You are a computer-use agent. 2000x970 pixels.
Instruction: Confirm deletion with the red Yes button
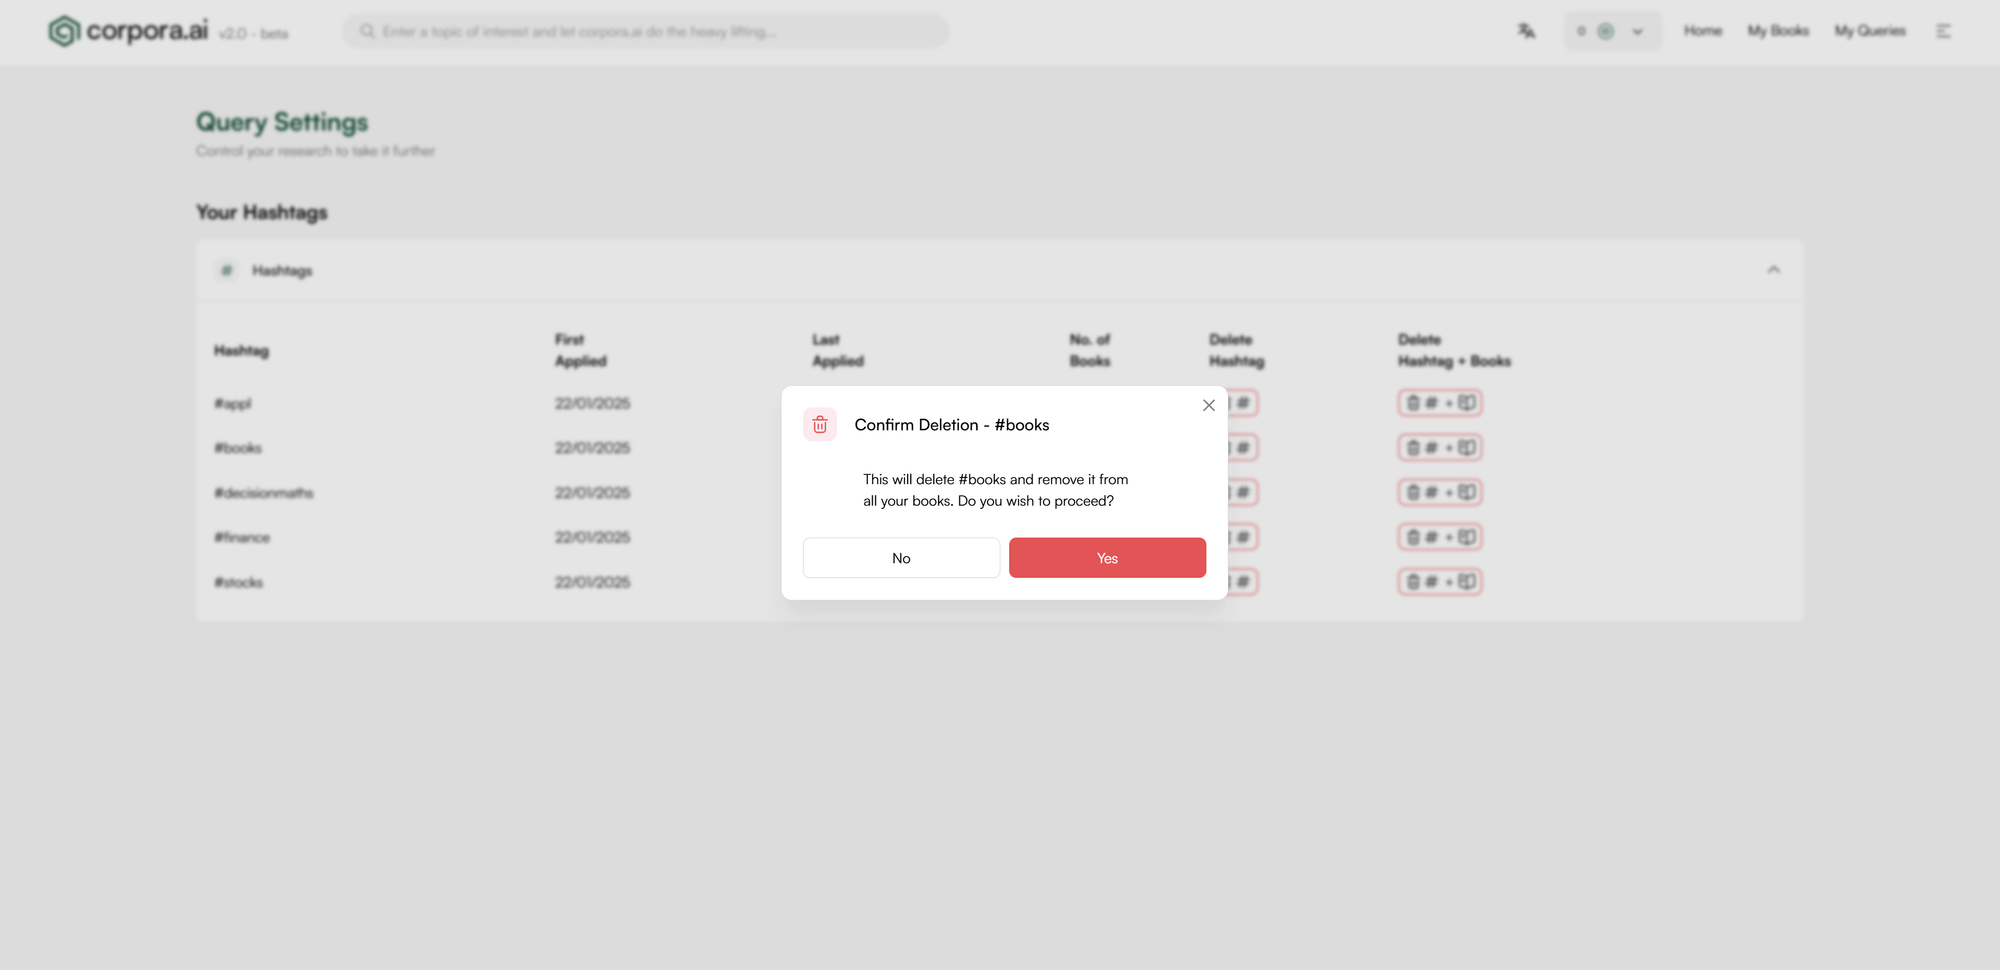1107,558
